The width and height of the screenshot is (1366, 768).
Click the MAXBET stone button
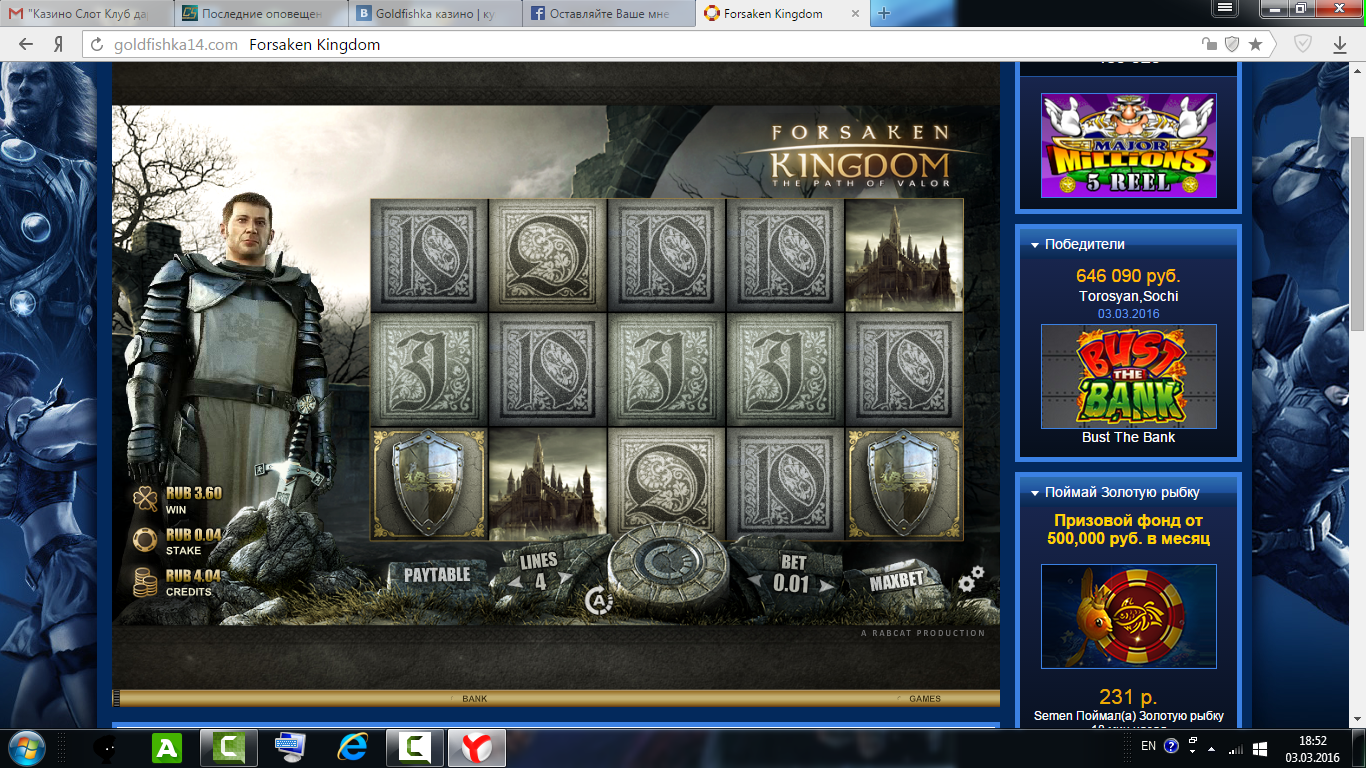point(896,581)
